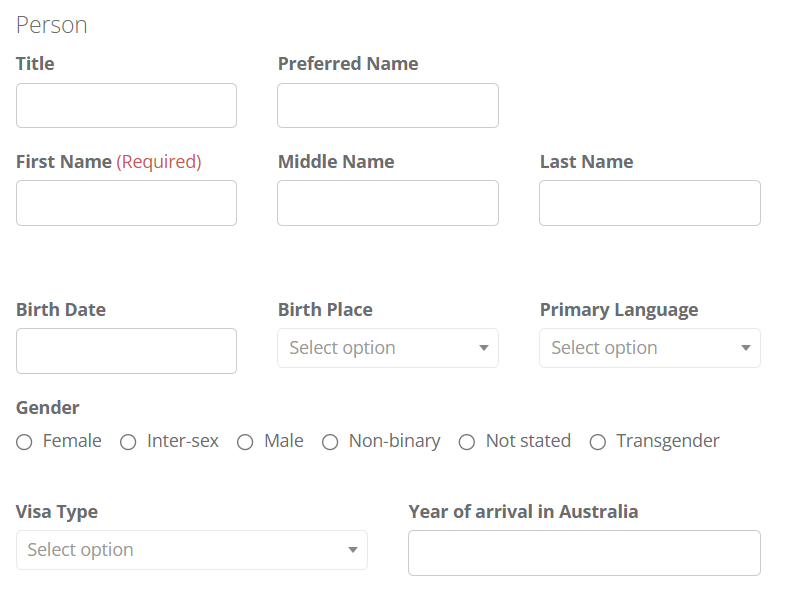Click the First Name (Required) label
This screenshot has height=594, width=808.
click(x=109, y=162)
